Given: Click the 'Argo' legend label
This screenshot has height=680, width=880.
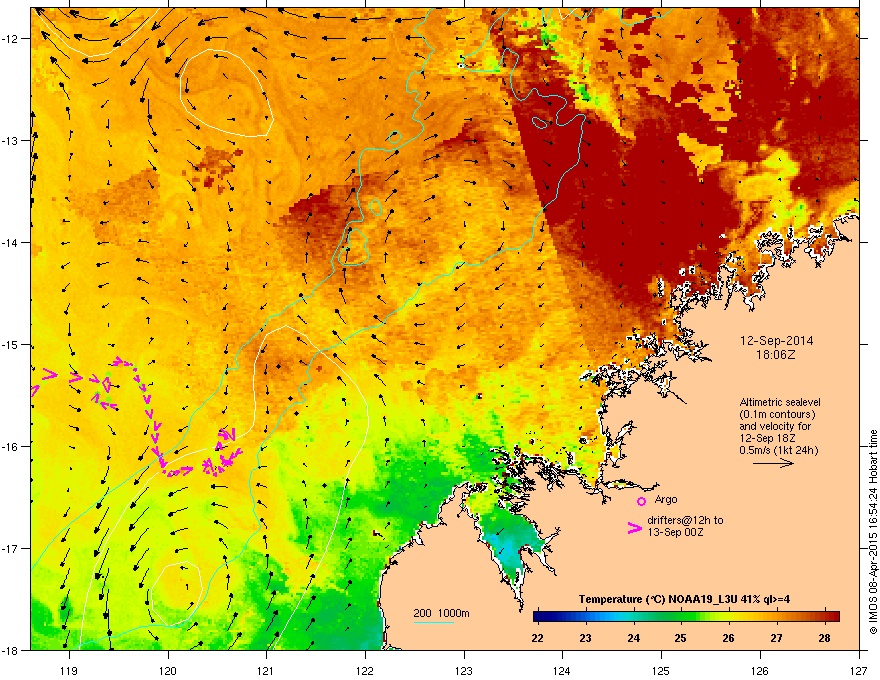Looking at the screenshot, I should [666, 499].
